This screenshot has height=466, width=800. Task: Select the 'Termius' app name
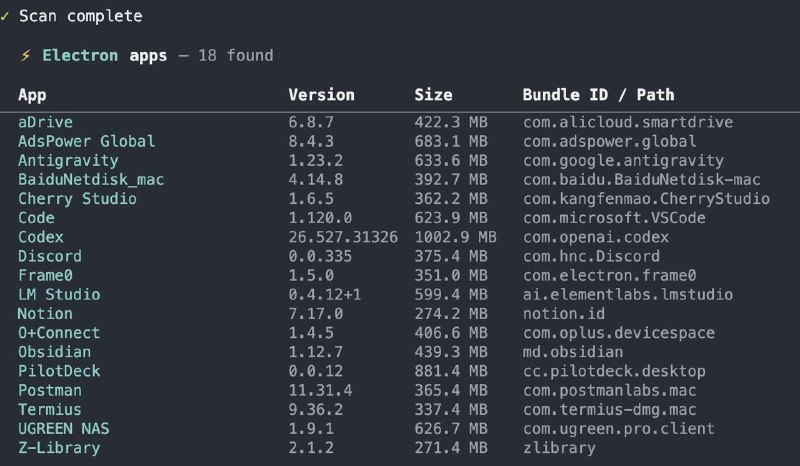50,410
